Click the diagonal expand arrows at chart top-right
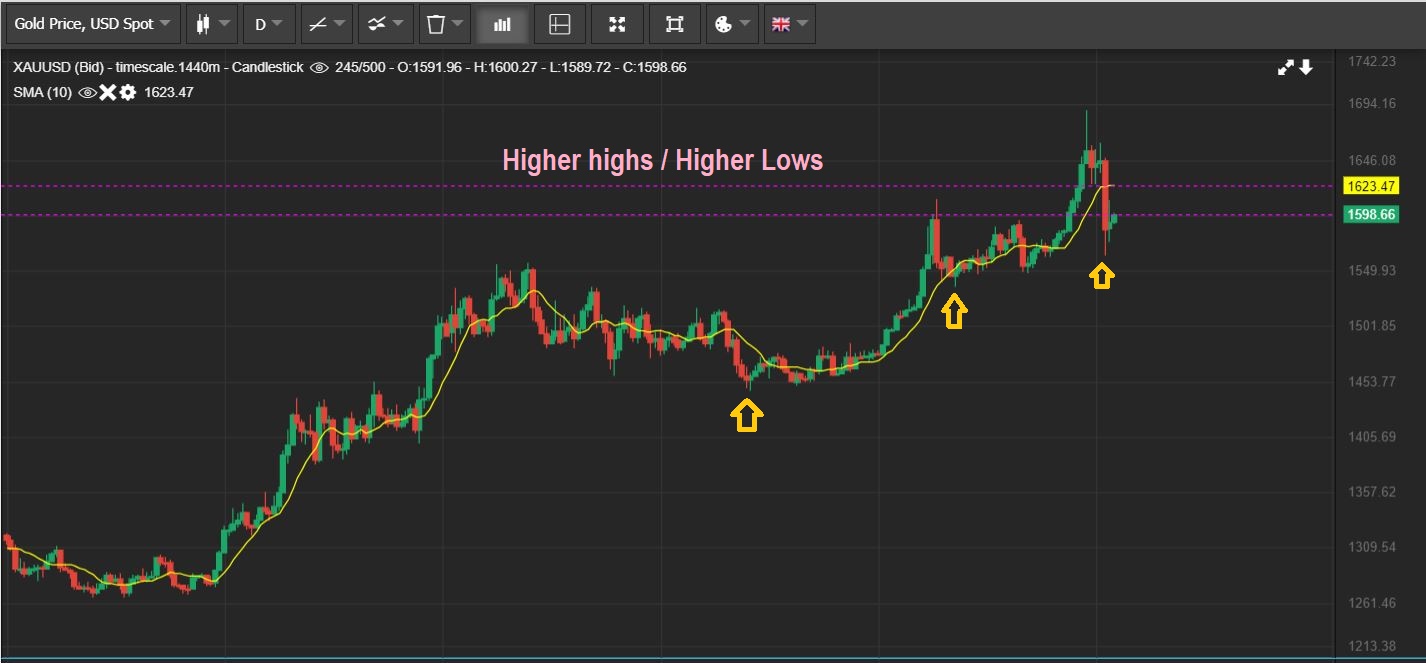 1286,68
